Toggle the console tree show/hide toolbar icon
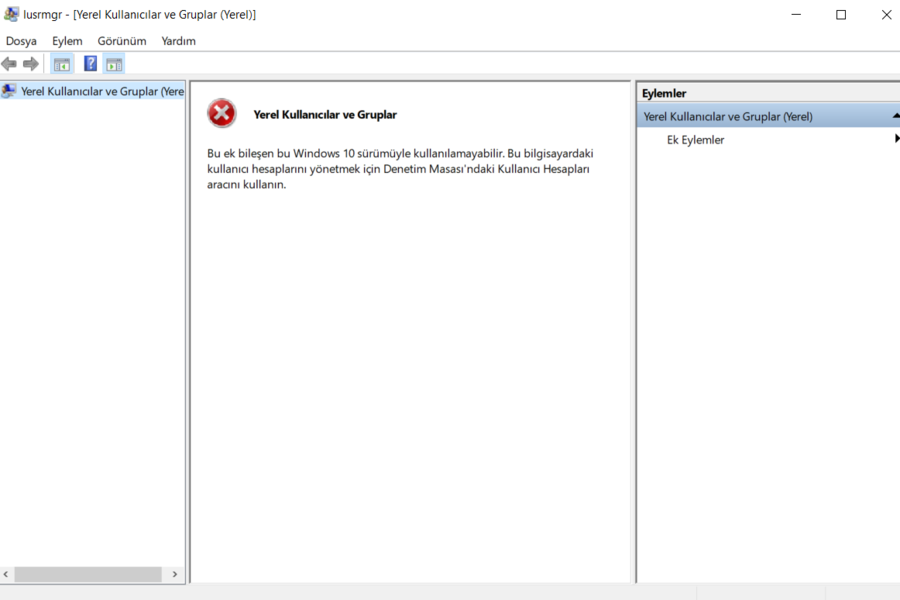Screen dimensions: 900x600 pyautogui.click(x=62, y=64)
